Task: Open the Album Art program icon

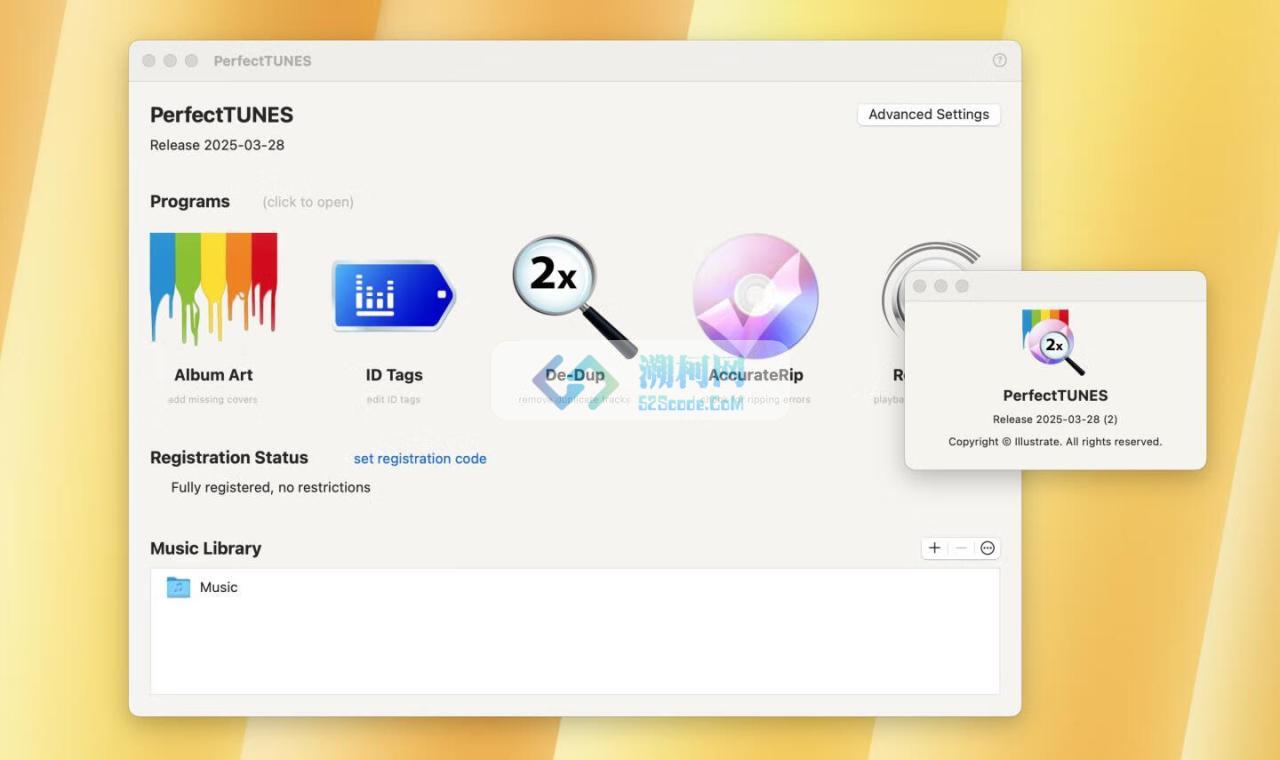Action: pyautogui.click(x=213, y=289)
